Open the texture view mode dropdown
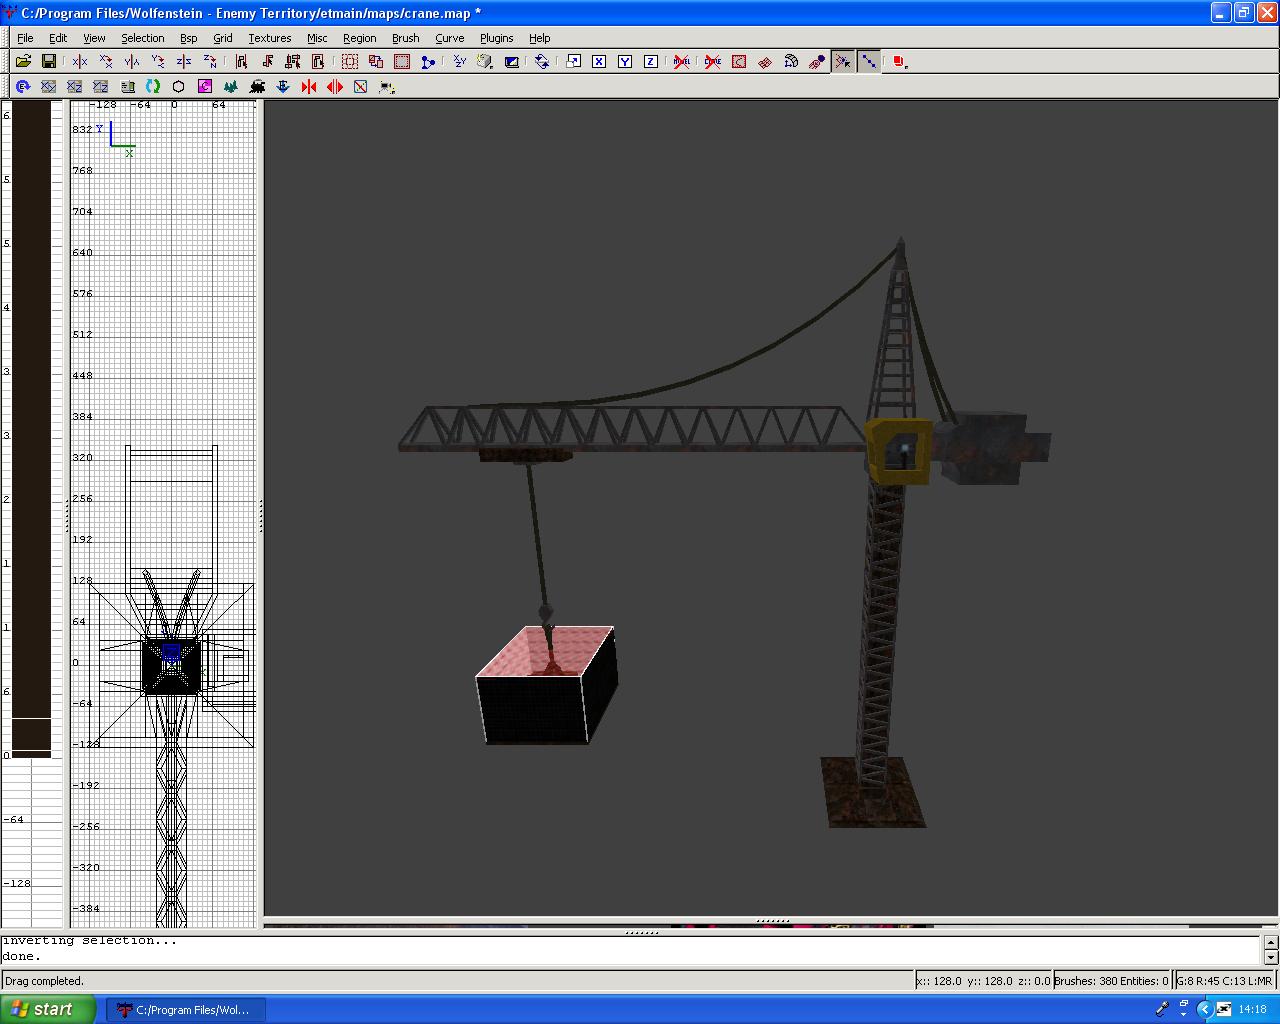1280x1024 pixels. pos(486,62)
